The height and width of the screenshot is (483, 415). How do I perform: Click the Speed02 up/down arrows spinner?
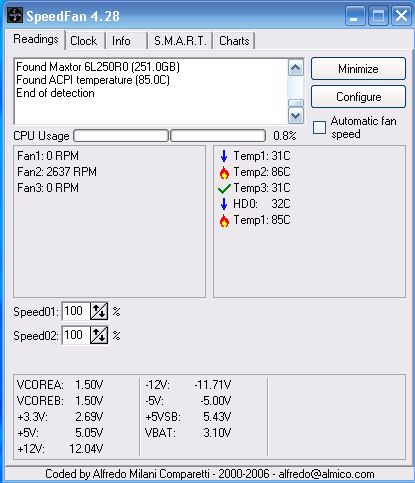pos(99,335)
